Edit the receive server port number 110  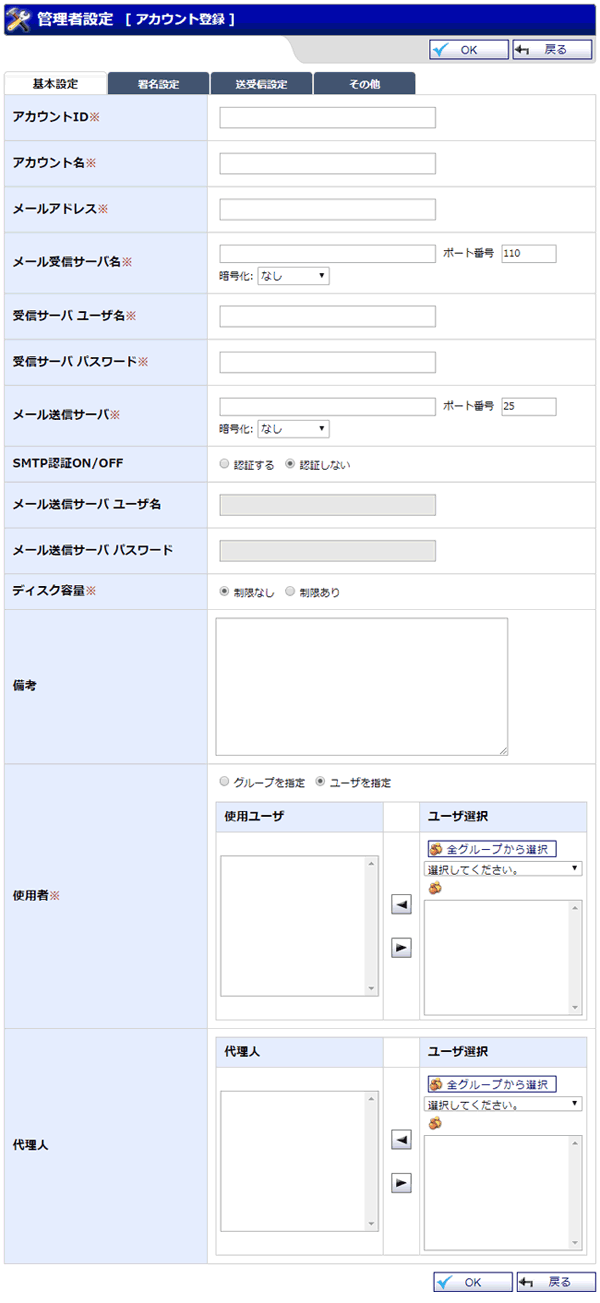[x=528, y=253]
